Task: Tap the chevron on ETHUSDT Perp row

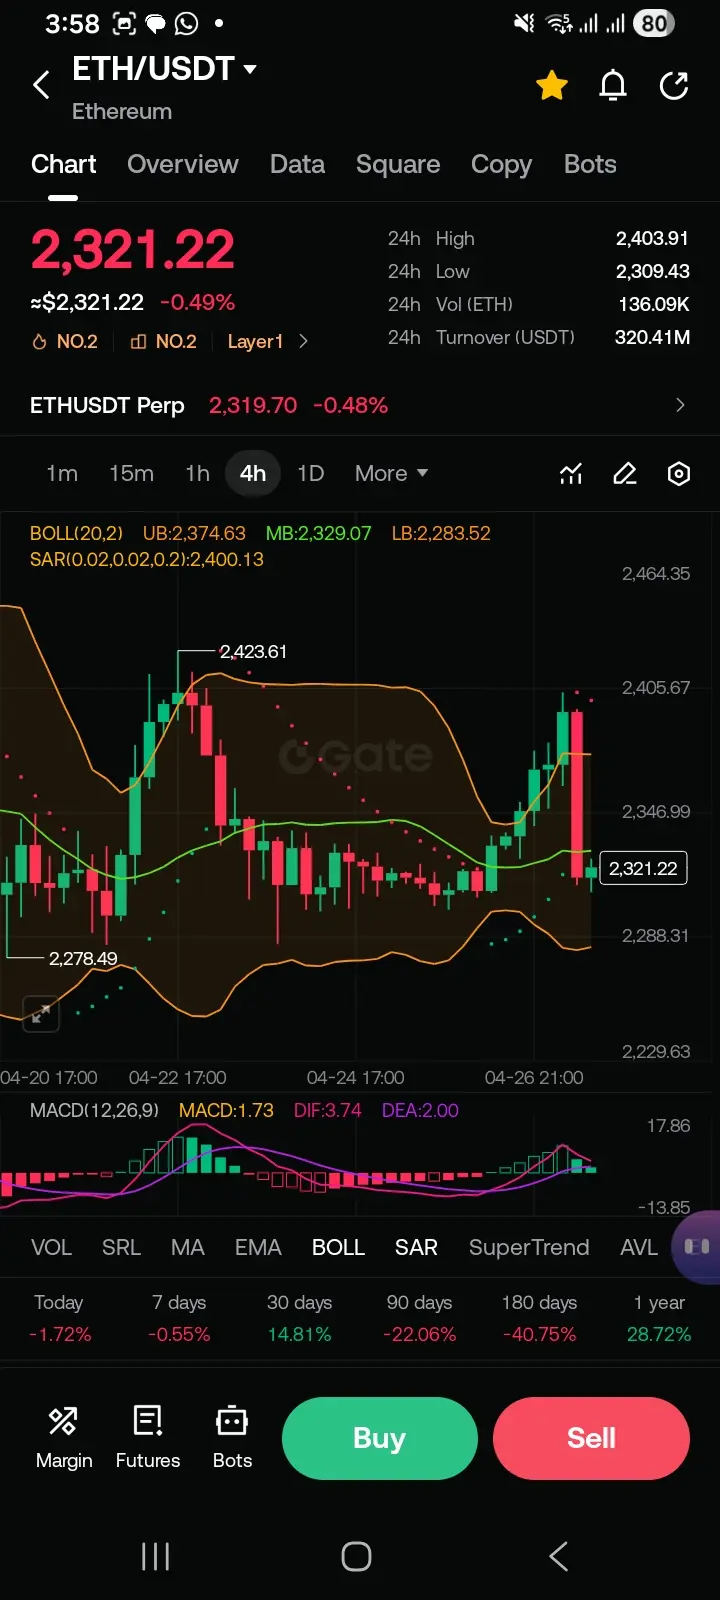Action: click(680, 405)
